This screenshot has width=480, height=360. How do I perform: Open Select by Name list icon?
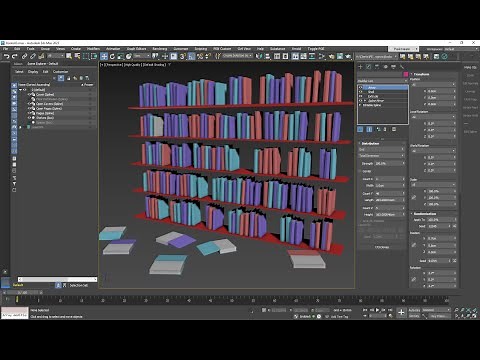[x=77, y=56]
